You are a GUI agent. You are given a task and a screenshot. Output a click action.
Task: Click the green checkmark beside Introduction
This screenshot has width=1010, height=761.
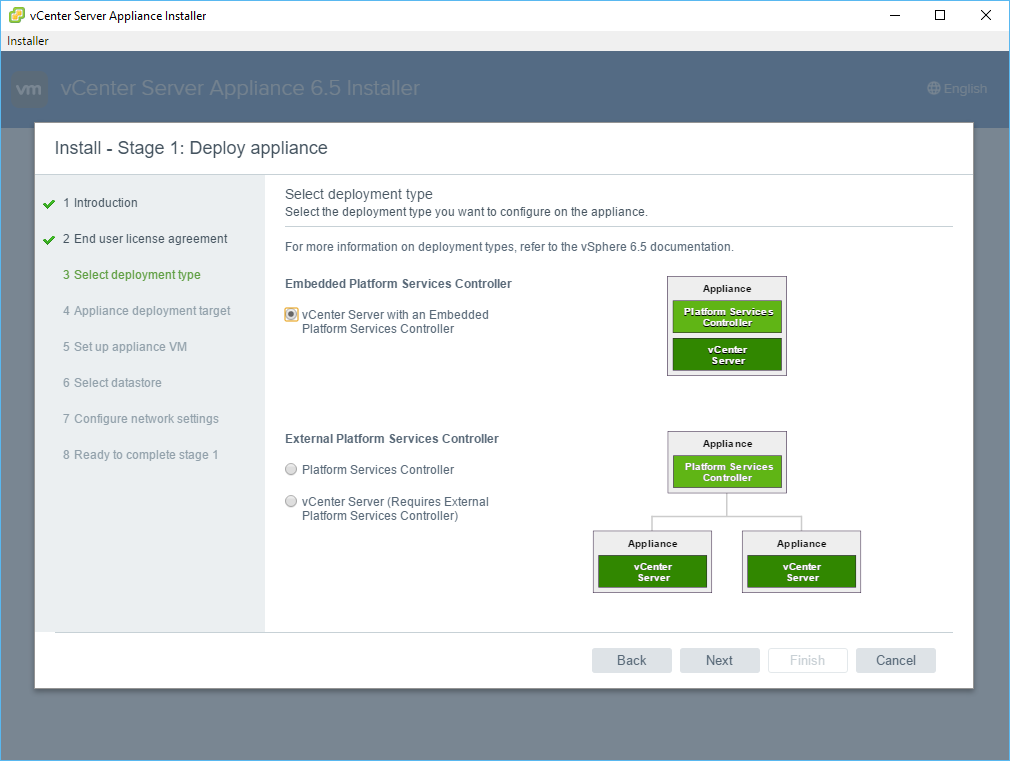click(49, 204)
